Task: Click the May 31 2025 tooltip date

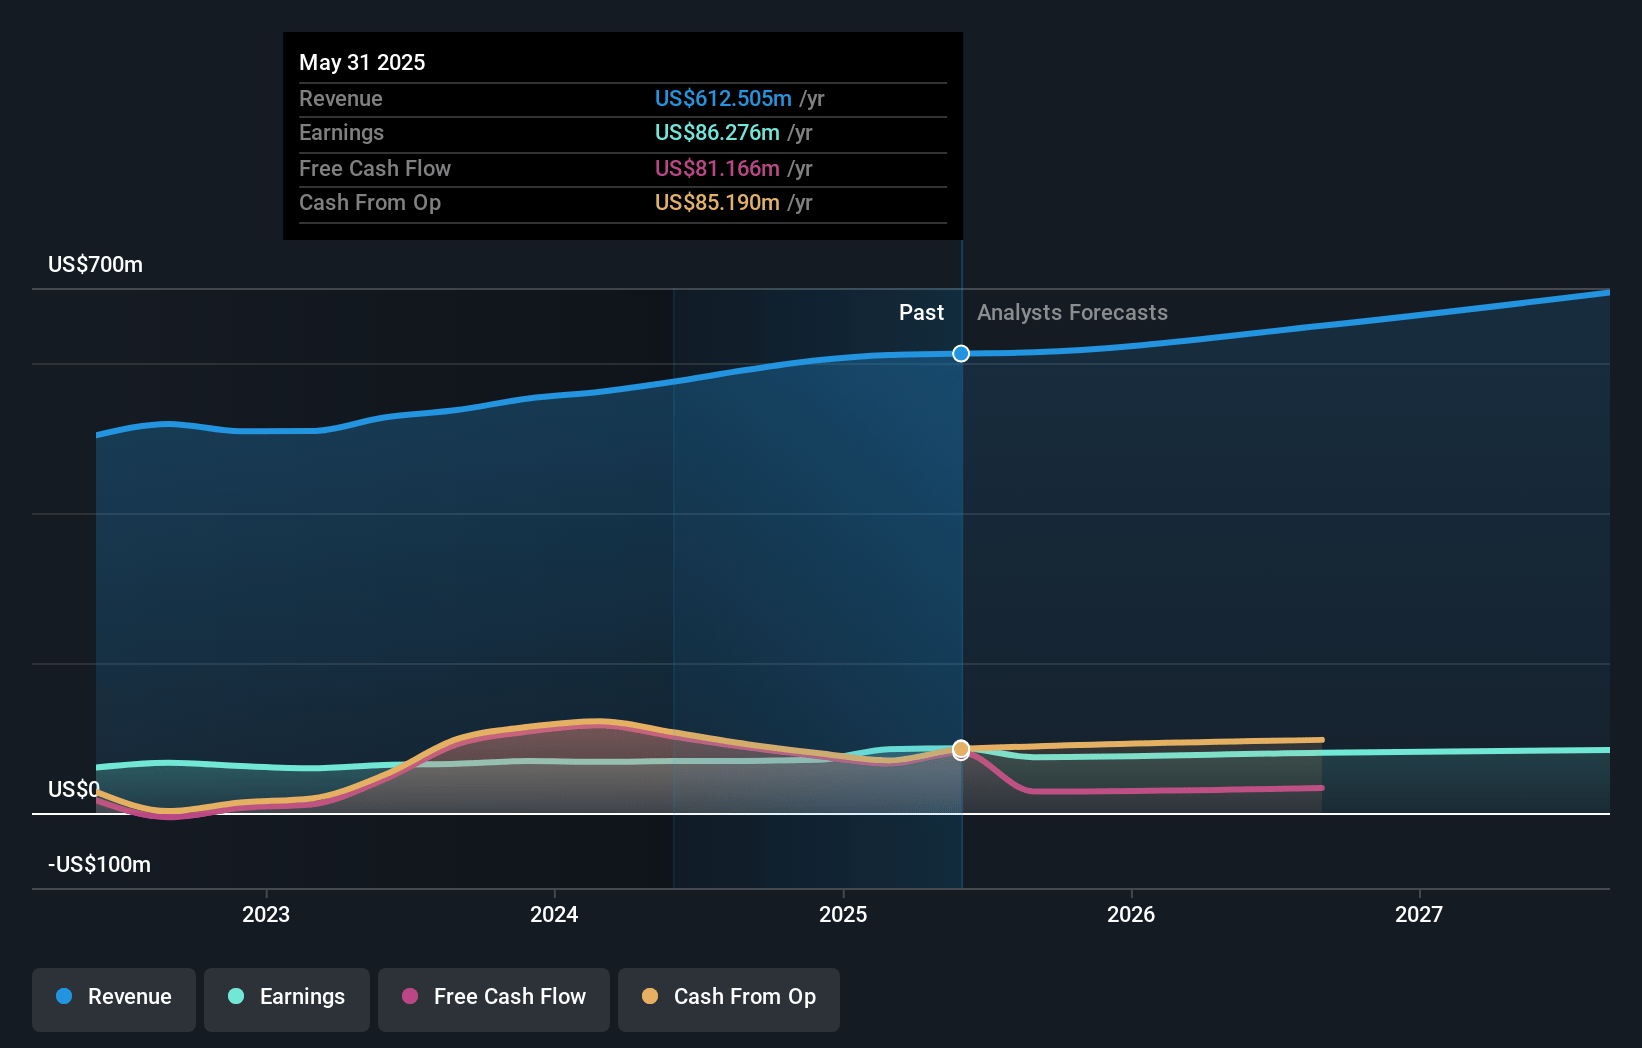Action: pyautogui.click(x=362, y=62)
